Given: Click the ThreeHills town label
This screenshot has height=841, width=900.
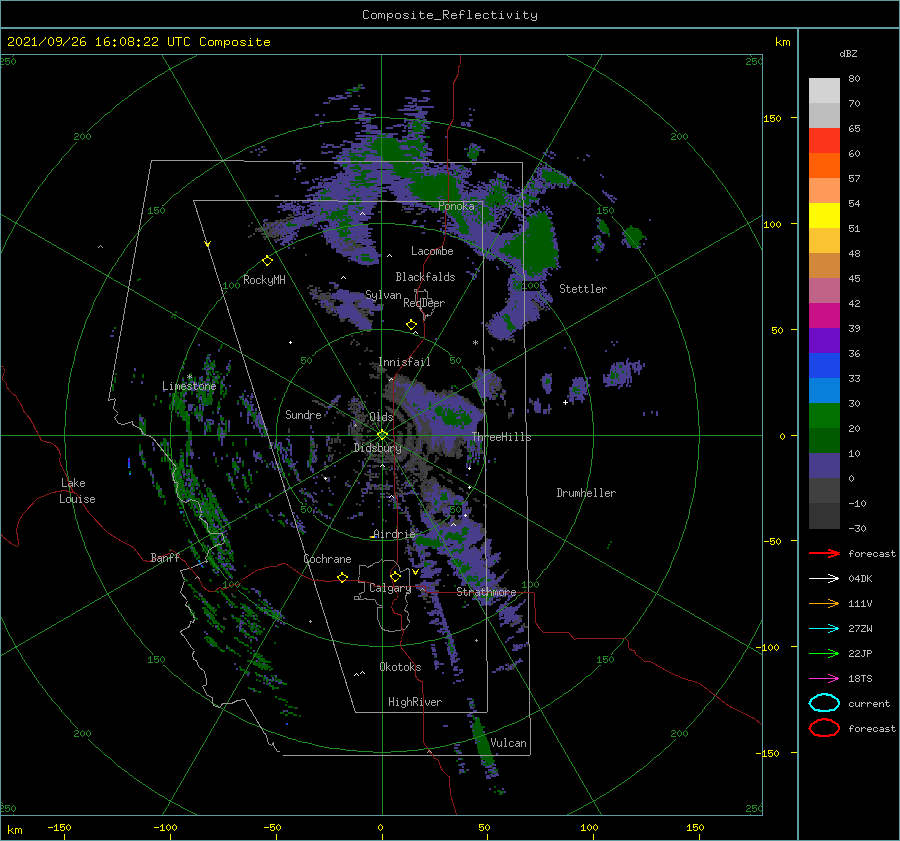Looking at the screenshot, I should pos(501,437).
